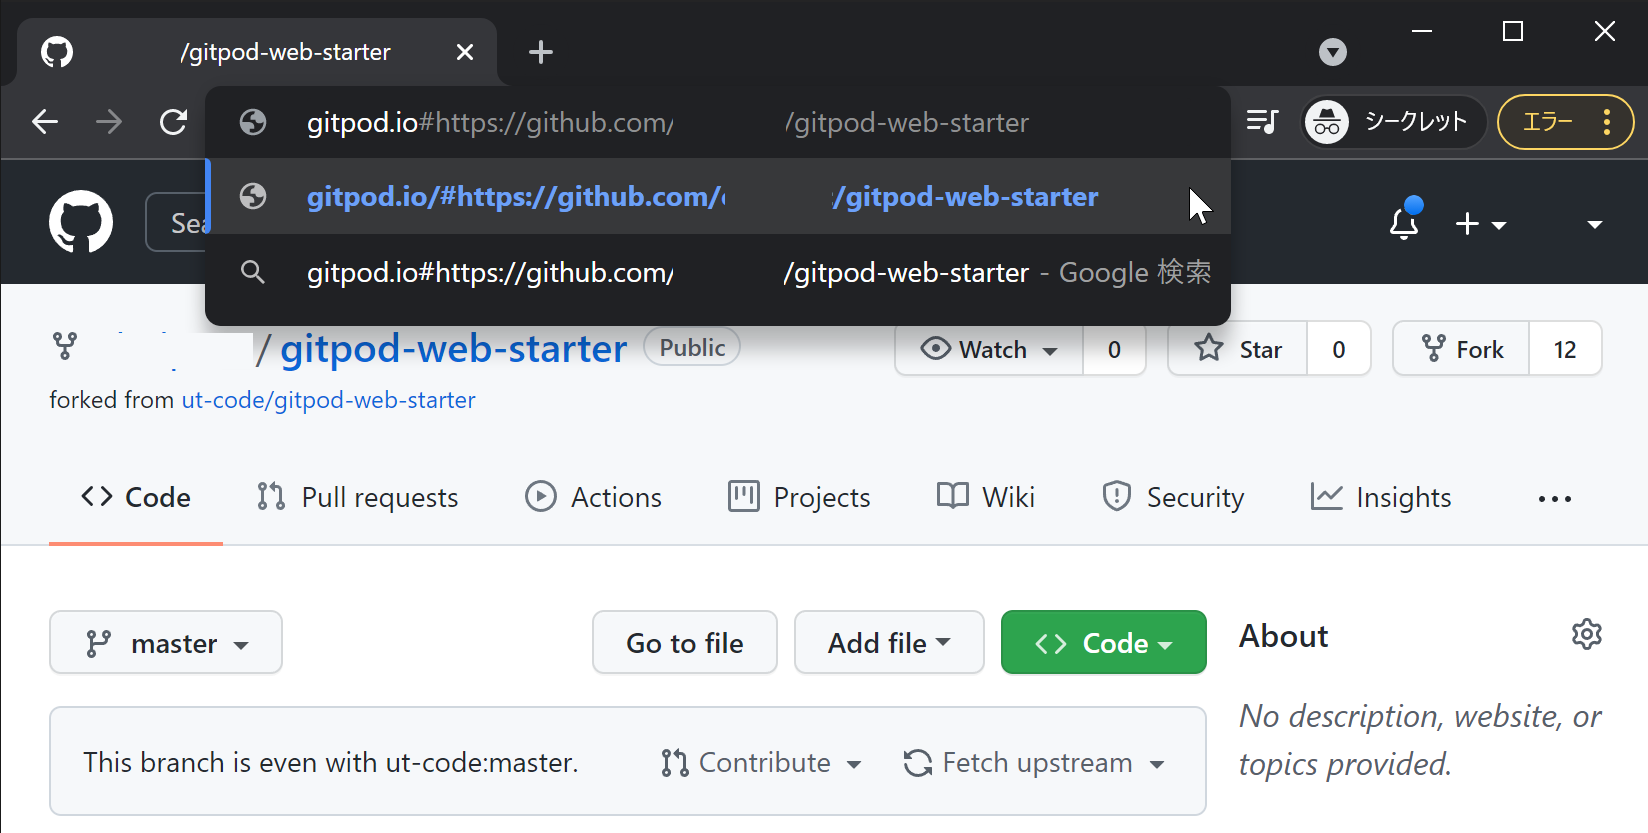Open the gitpod-web-starter repository name link
The image size is (1648, 833).
click(x=453, y=348)
